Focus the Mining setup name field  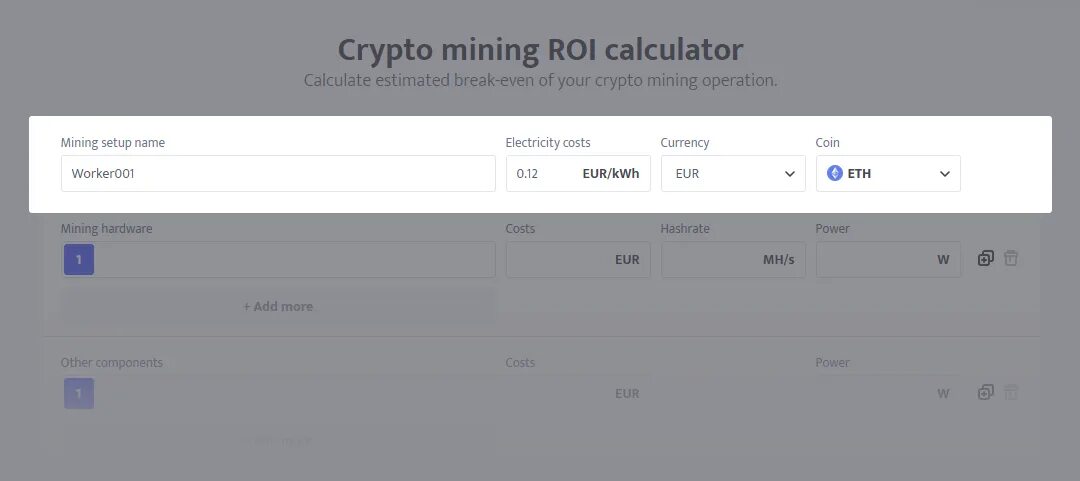coord(278,173)
